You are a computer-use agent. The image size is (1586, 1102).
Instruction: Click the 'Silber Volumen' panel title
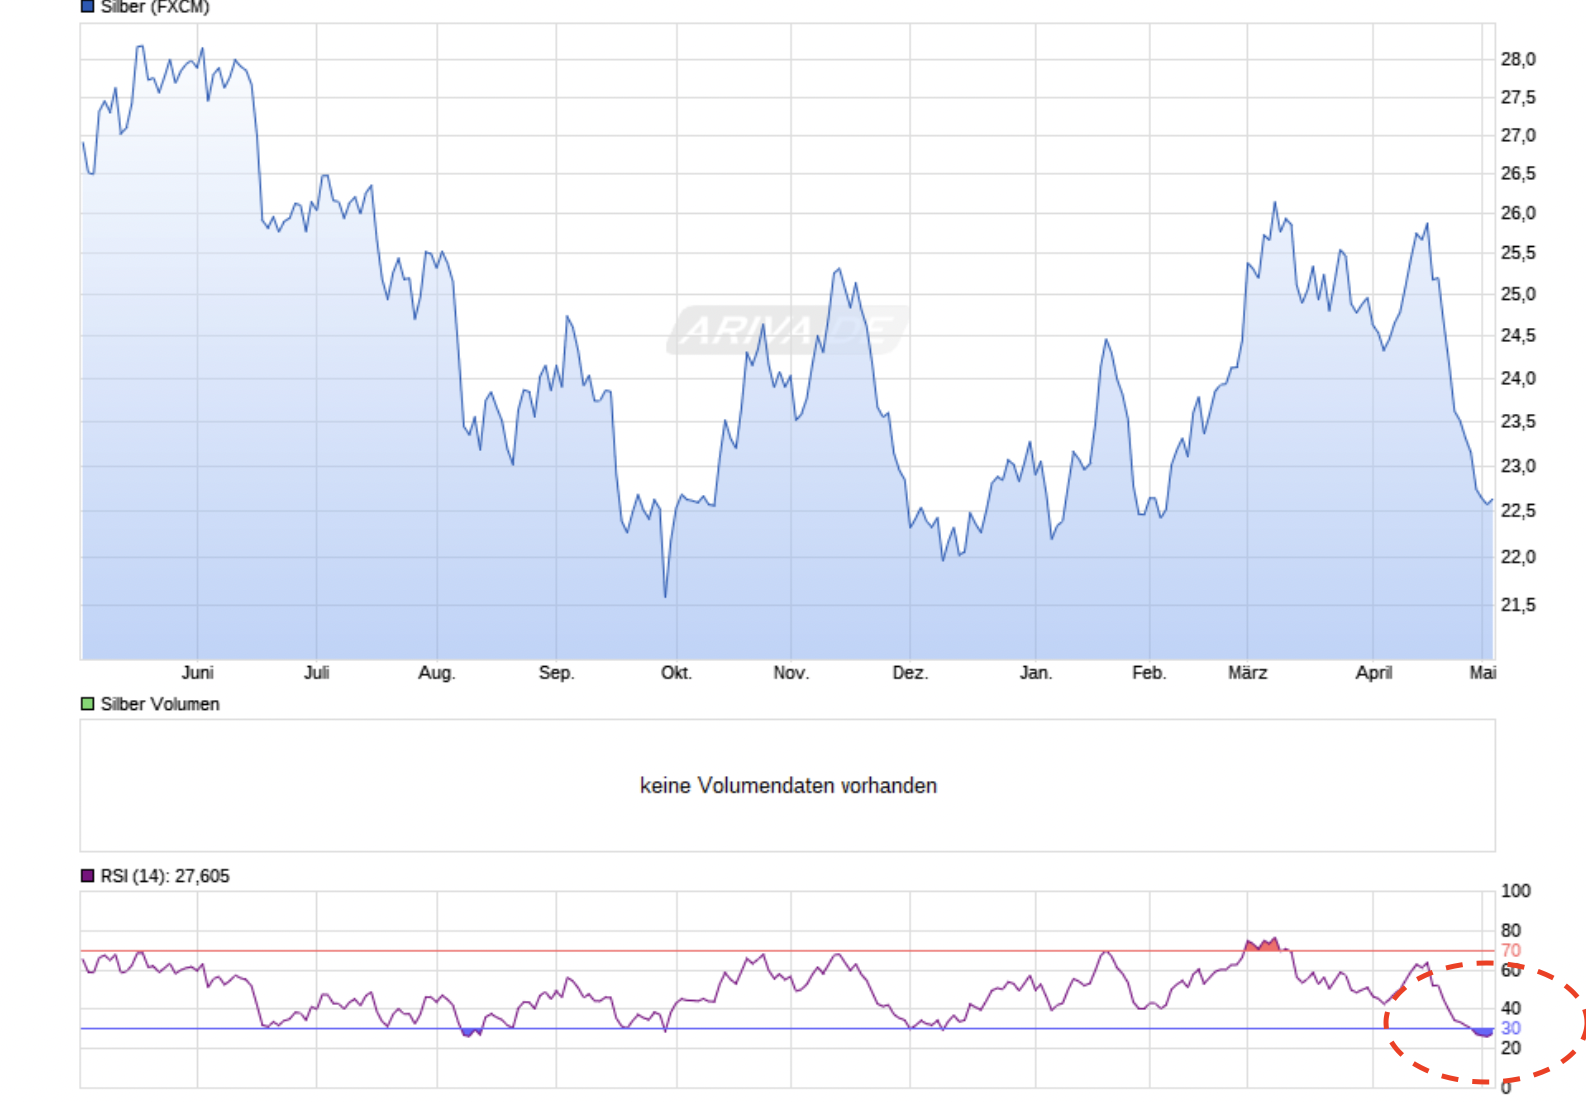coord(160,704)
